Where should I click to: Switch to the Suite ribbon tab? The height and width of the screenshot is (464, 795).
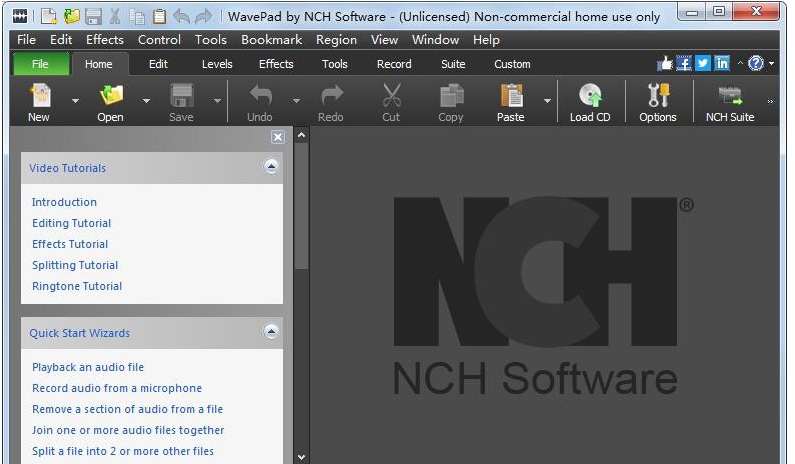click(x=453, y=64)
